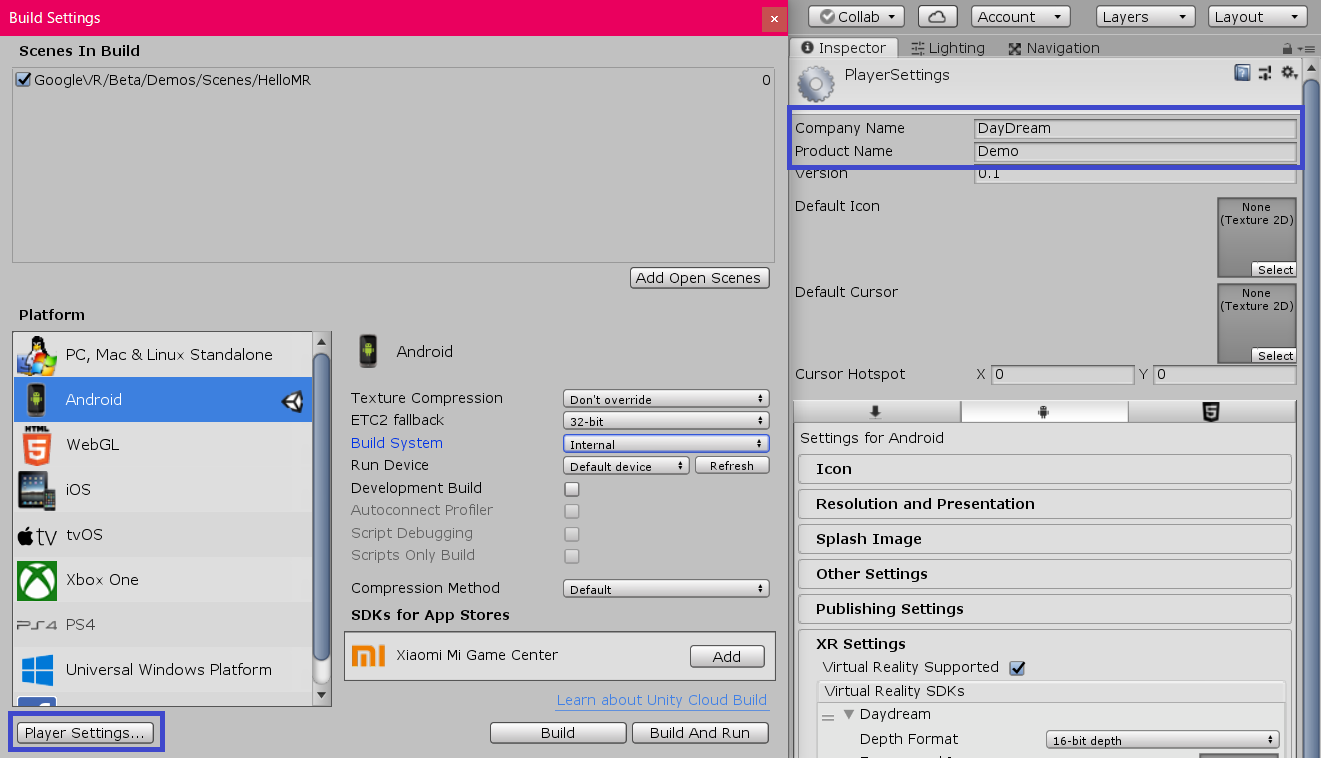Add the Xiaomi Mi Game Center SDK
The image size is (1321, 758).
click(727, 657)
